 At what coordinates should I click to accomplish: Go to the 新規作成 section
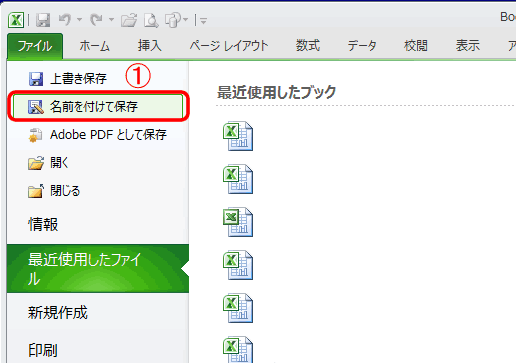(x=58, y=312)
